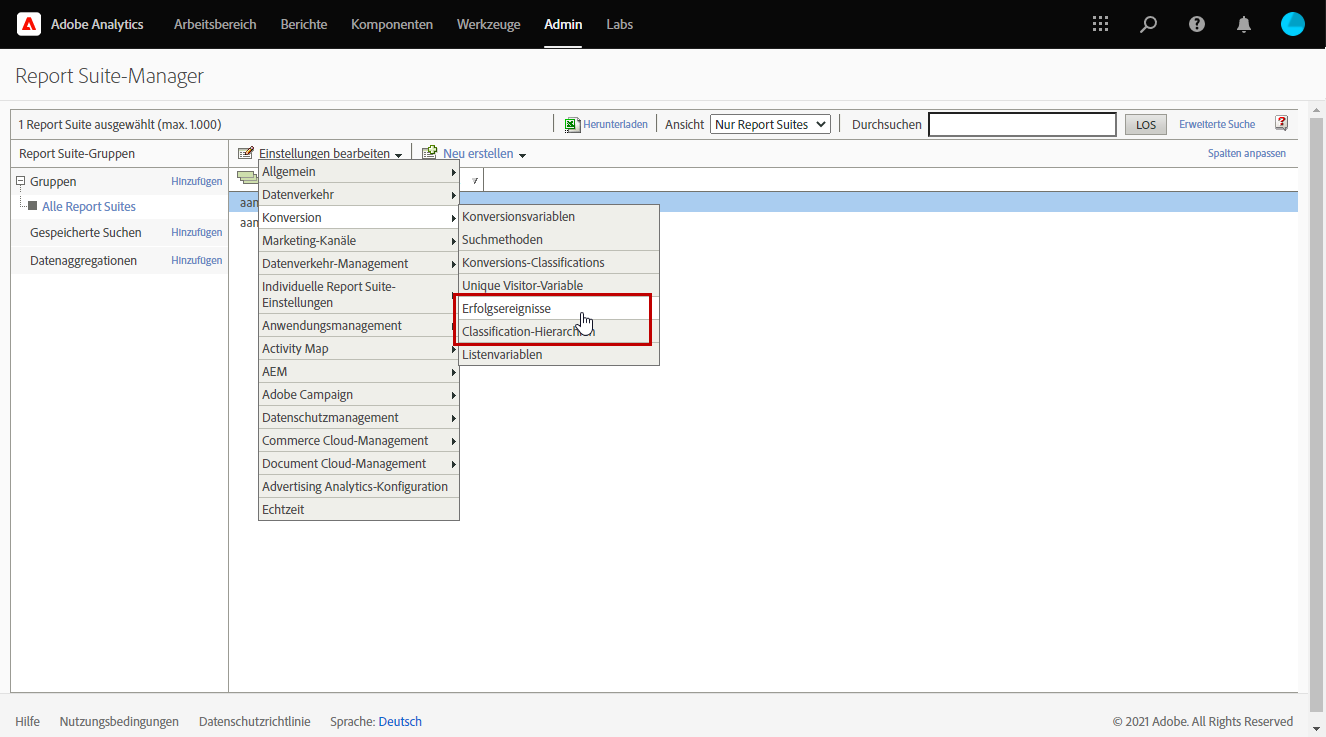
Task: Open the Nutzungsbedingungen footer link
Action: click(x=119, y=722)
